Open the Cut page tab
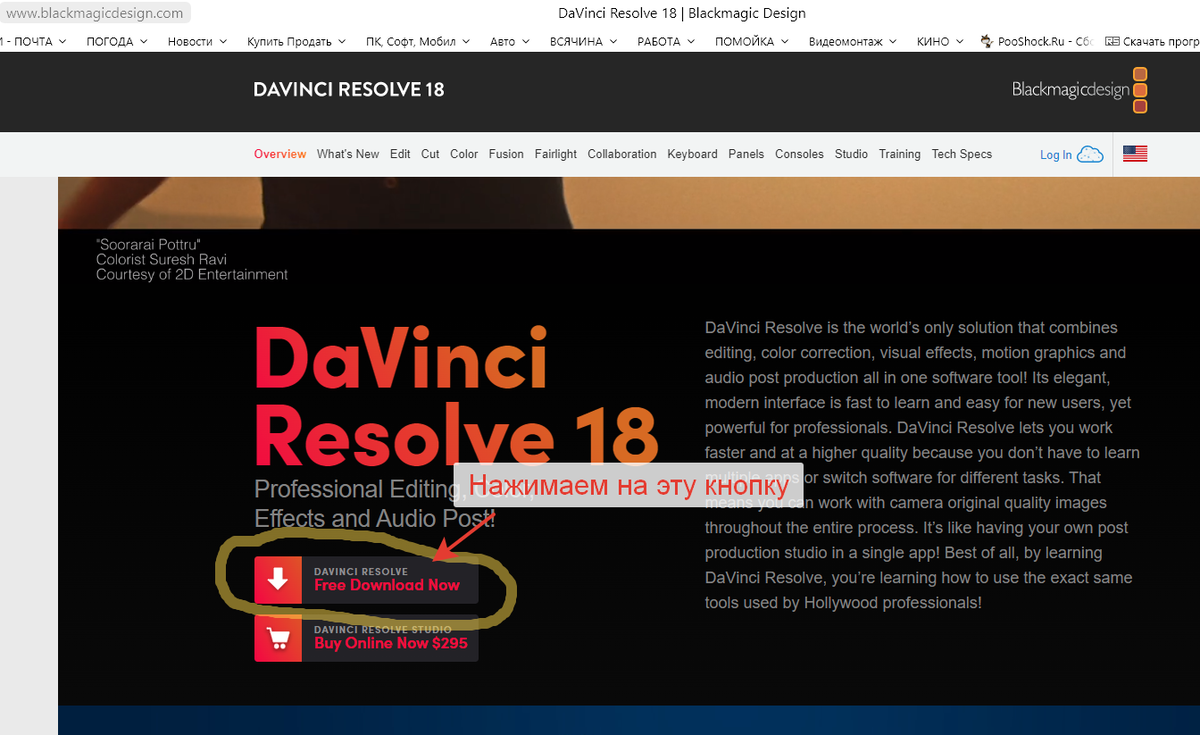The height and width of the screenshot is (735, 1200). pyautogui.click(x=430, y=154)
